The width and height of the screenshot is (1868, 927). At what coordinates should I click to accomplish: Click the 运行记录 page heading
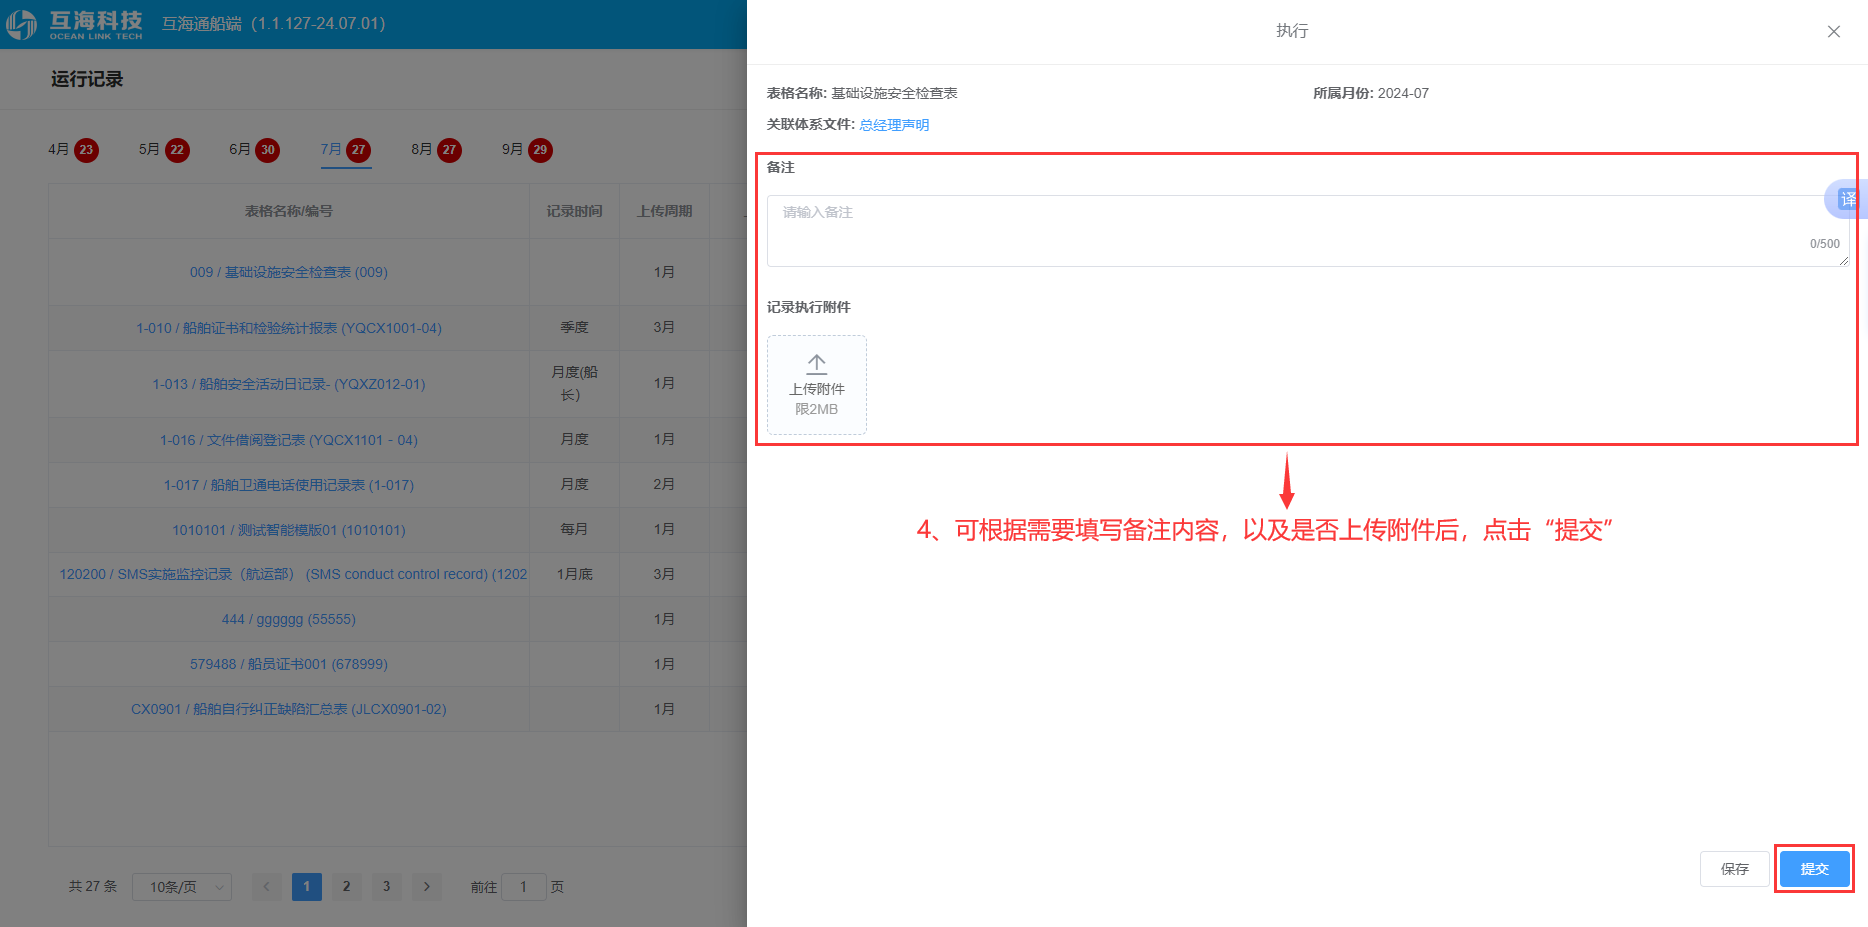click(87, 79)
